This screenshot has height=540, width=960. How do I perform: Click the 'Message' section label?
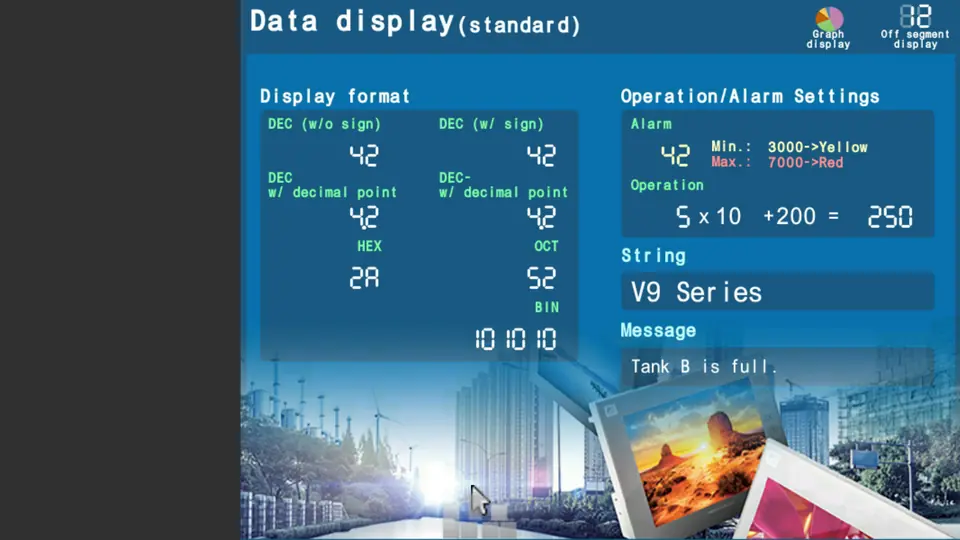pos(658,331)
